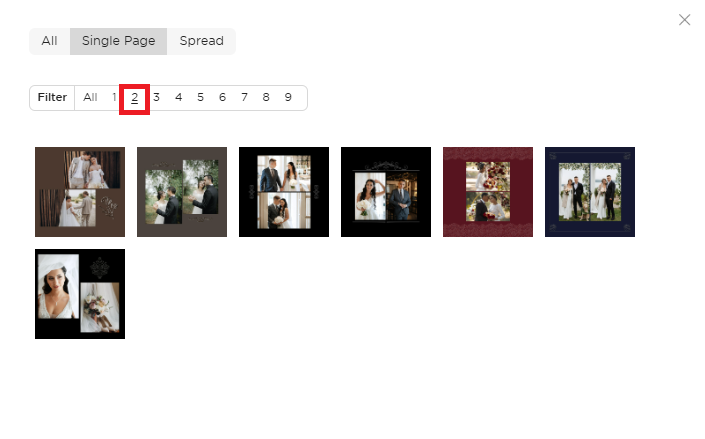Select the navy blue framed layout
The width and height of the screenshot is (705, 439).
pyautogui.click(x=590, y=192)
